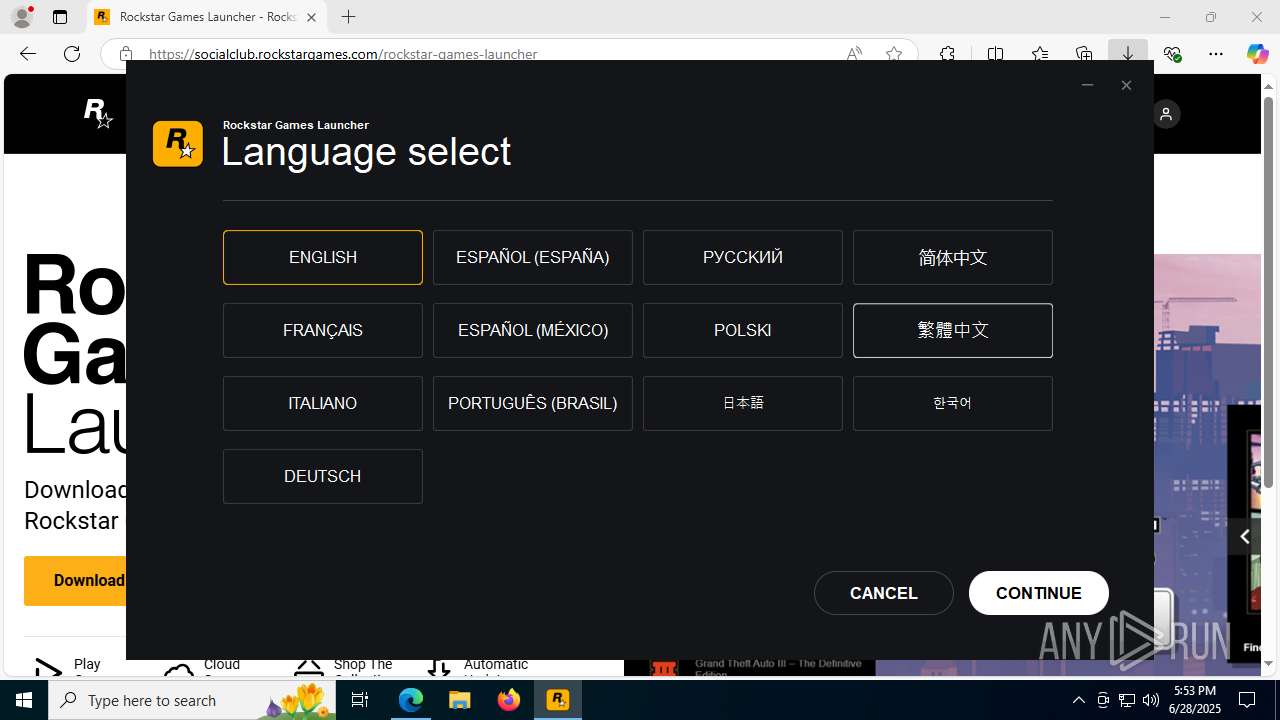Open the Windows Start menu
This screenshot has height=720, width=1280.
point(24,700)
